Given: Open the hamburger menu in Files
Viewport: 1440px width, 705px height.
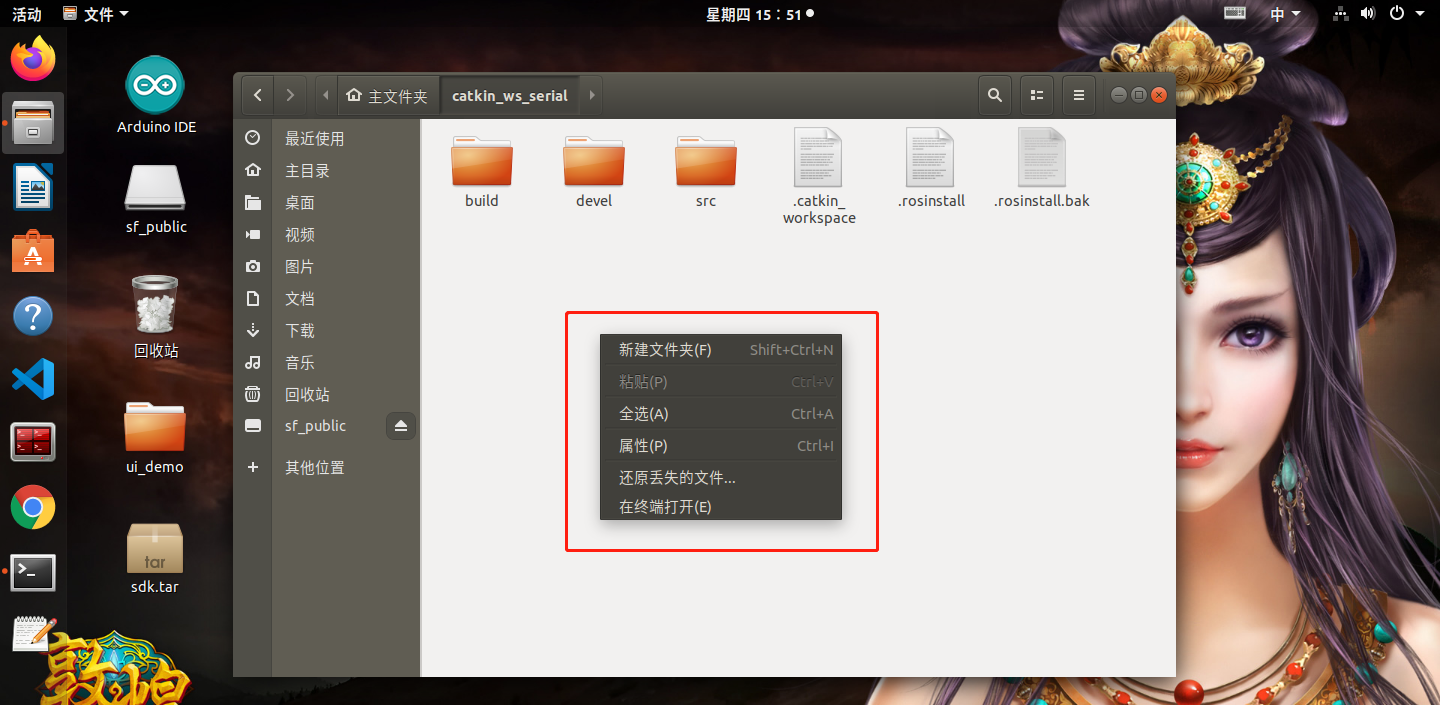Looking at the screenshot, I should point(1078,95).
